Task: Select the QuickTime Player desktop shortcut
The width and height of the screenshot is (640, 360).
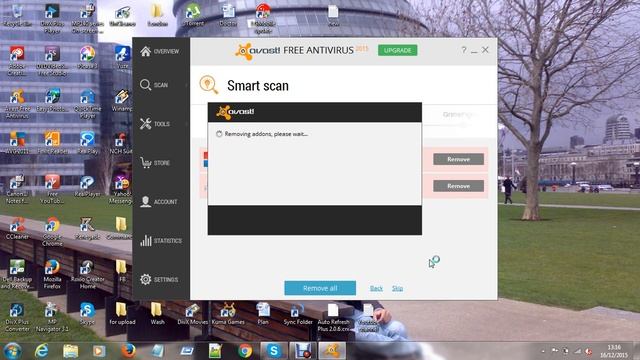Action: click(x=87, y=104)
